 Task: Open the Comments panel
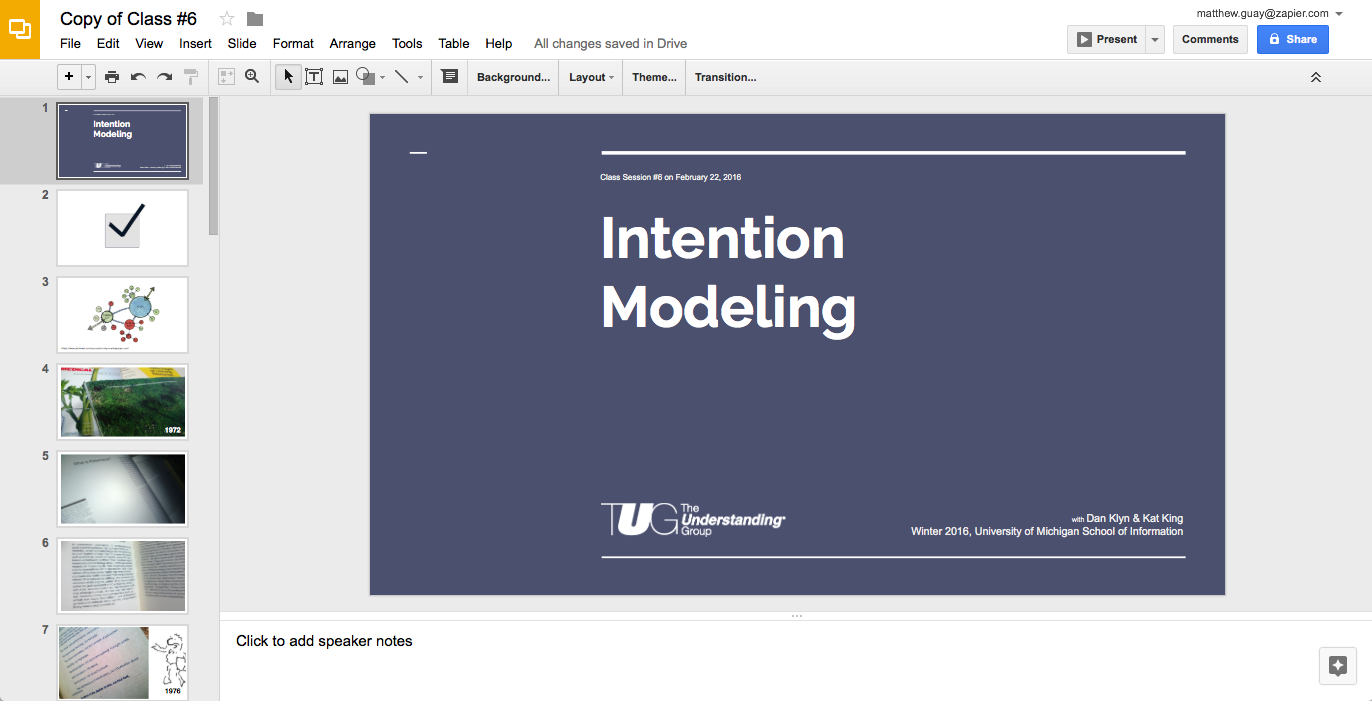pos(1210,38)
